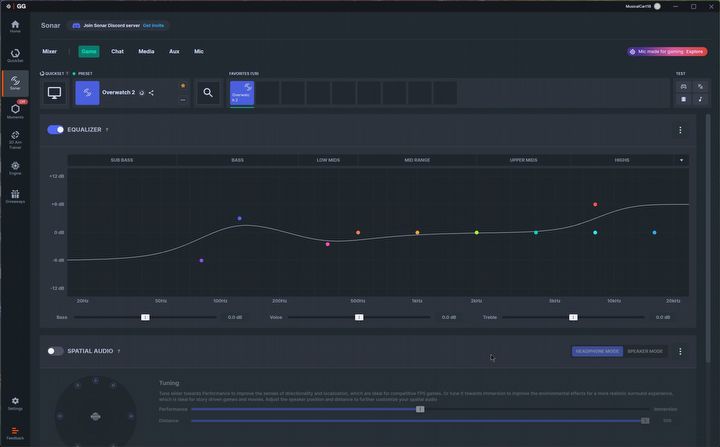Enable the Spatial Audio toggle
Viewport: 720px width, 447px height.
point(55,351)
